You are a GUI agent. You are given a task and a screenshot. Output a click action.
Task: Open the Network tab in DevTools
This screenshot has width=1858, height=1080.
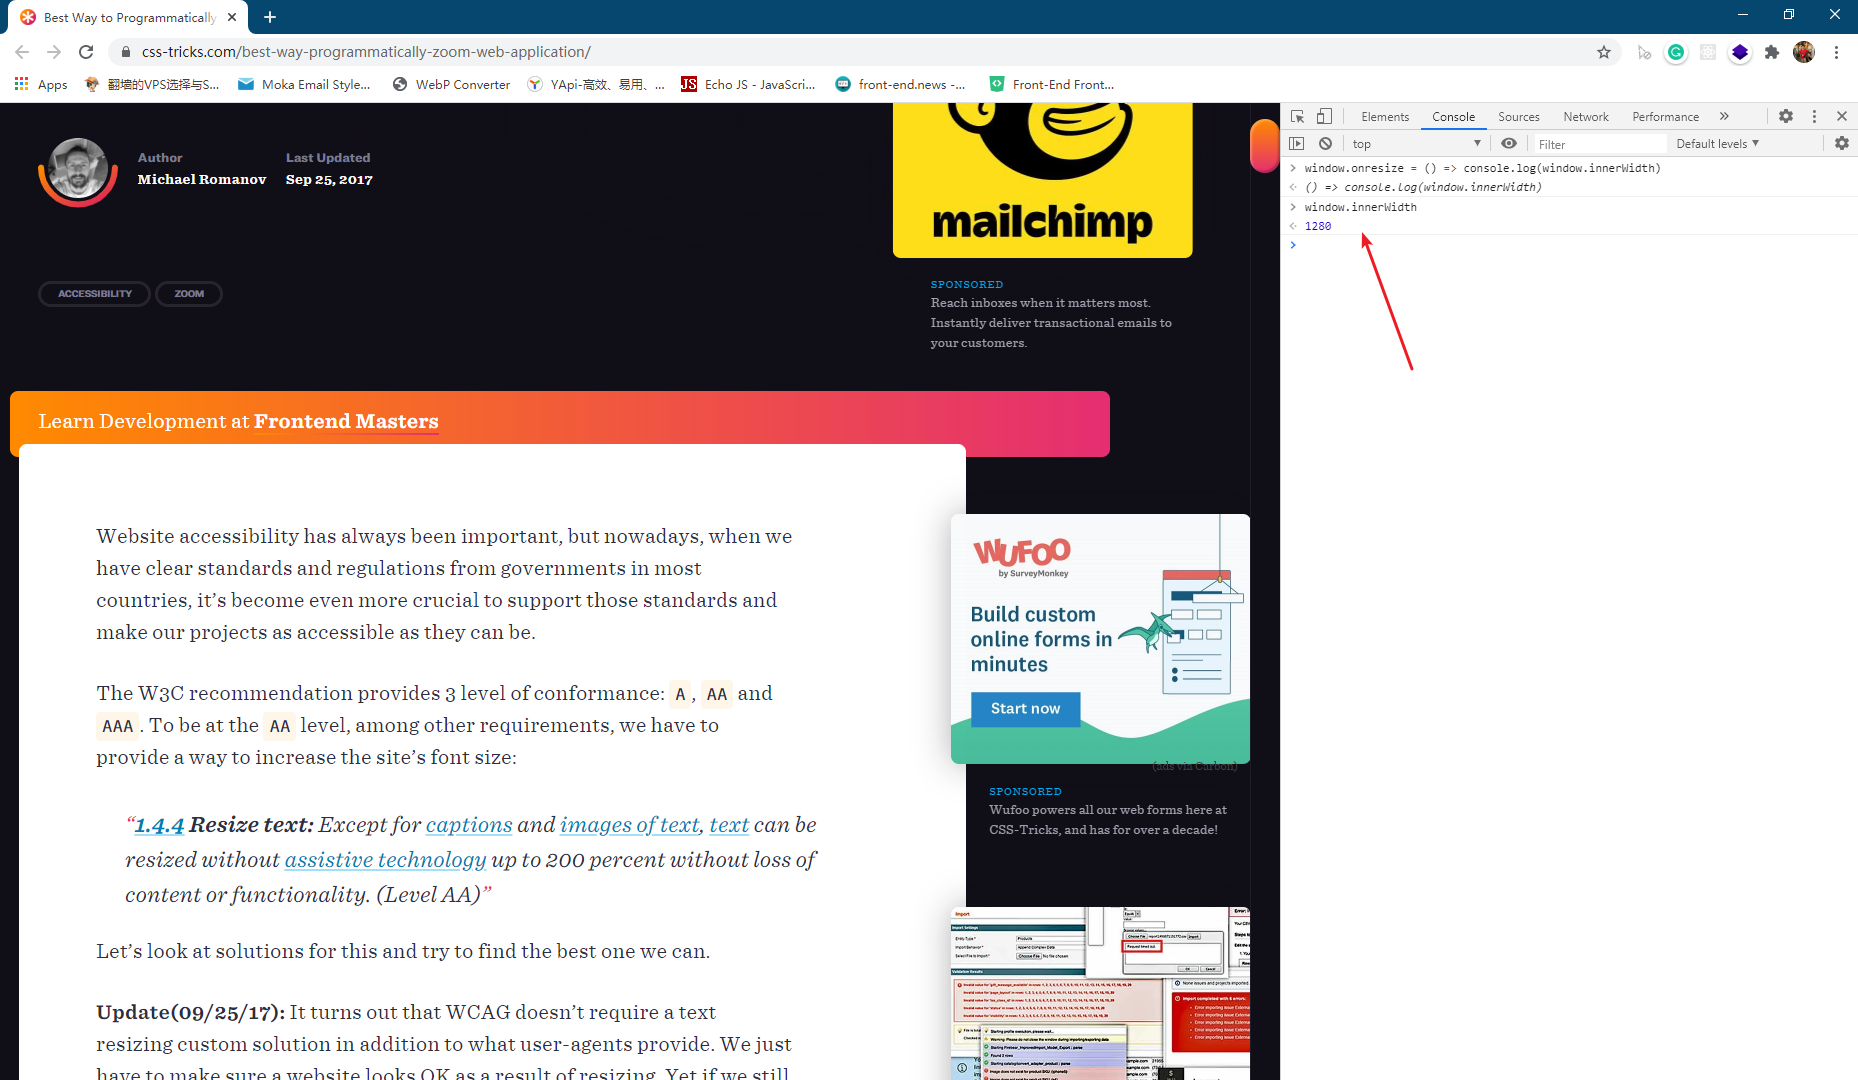1586,117
